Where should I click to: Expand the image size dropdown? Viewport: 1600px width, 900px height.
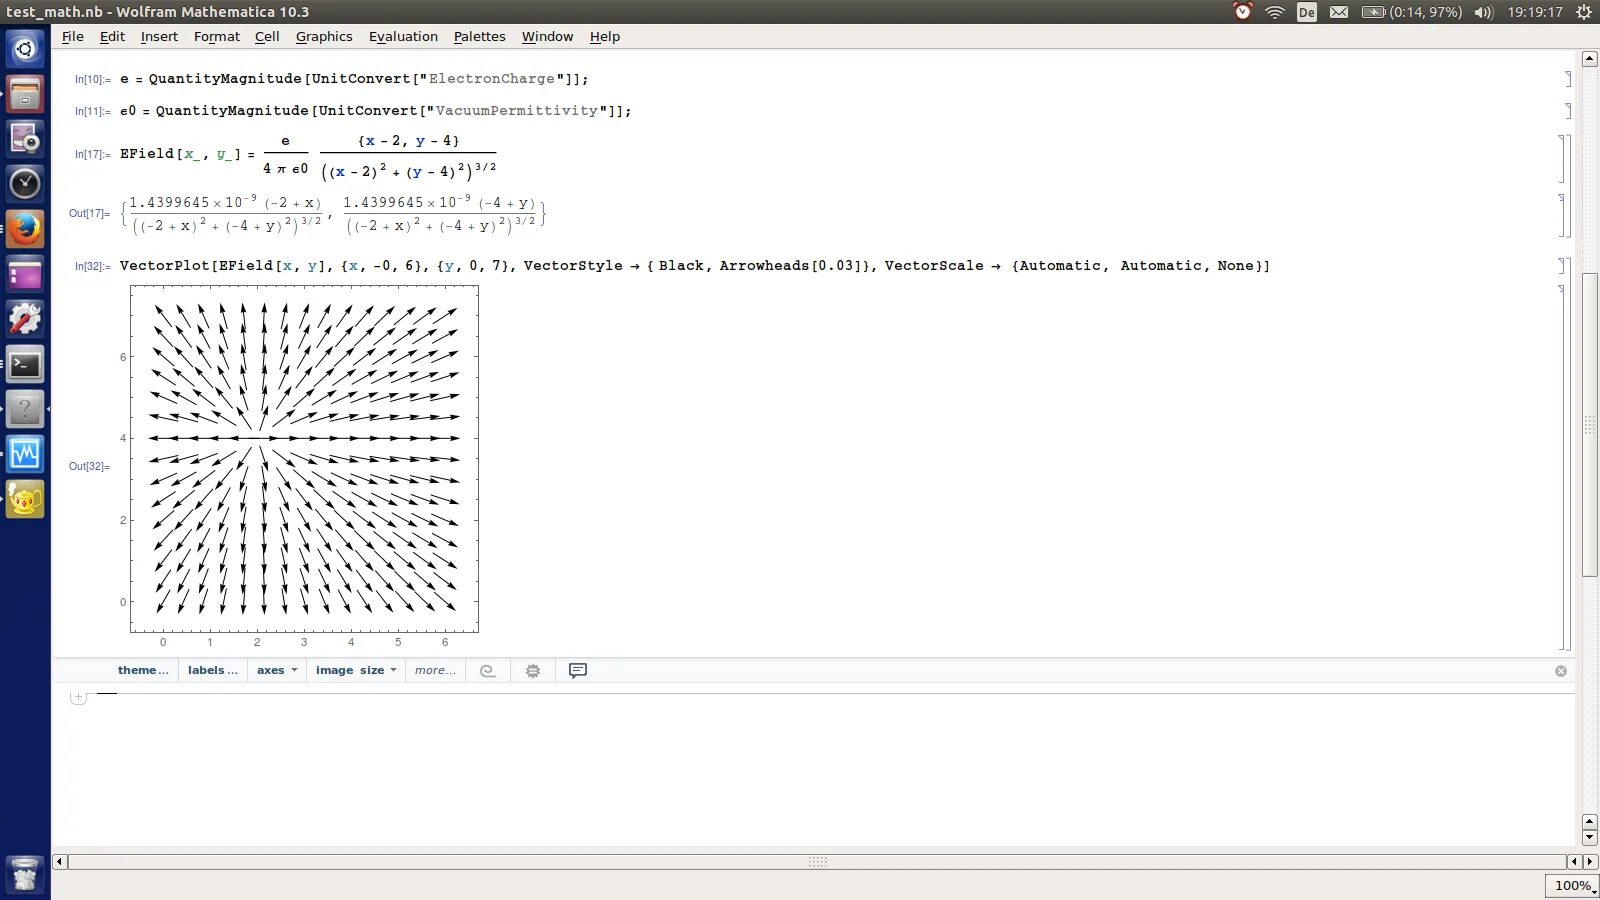coord(356,671)
